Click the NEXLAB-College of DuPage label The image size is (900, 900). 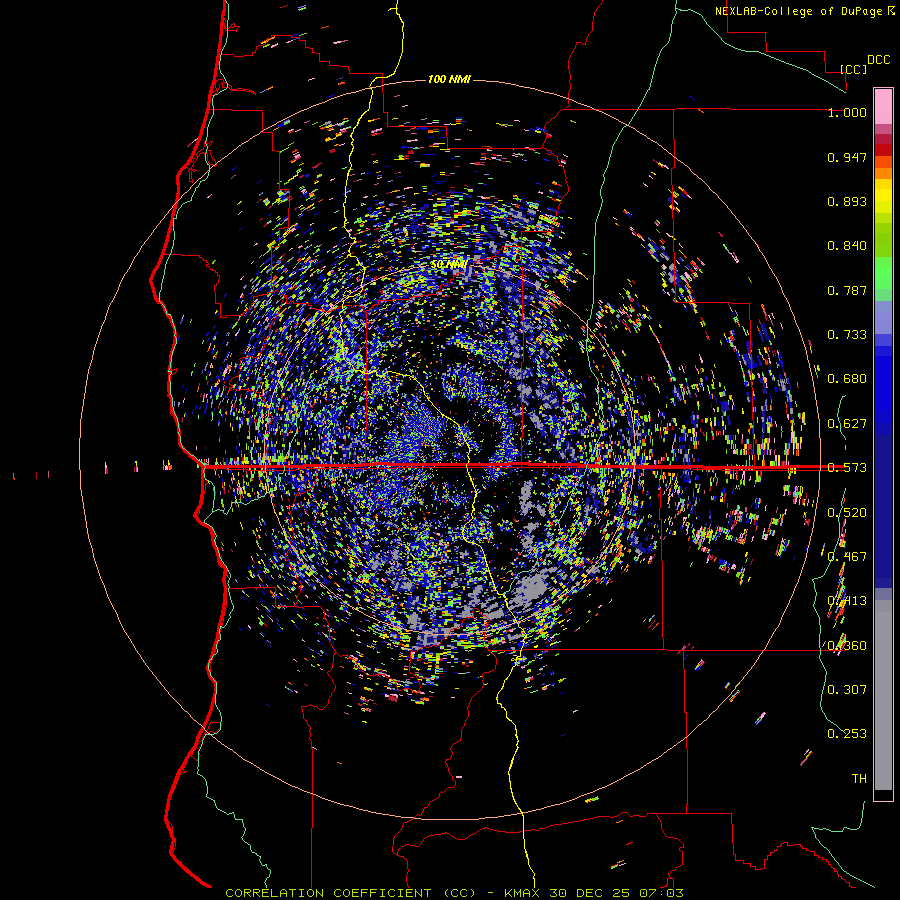tap(798, 11)
